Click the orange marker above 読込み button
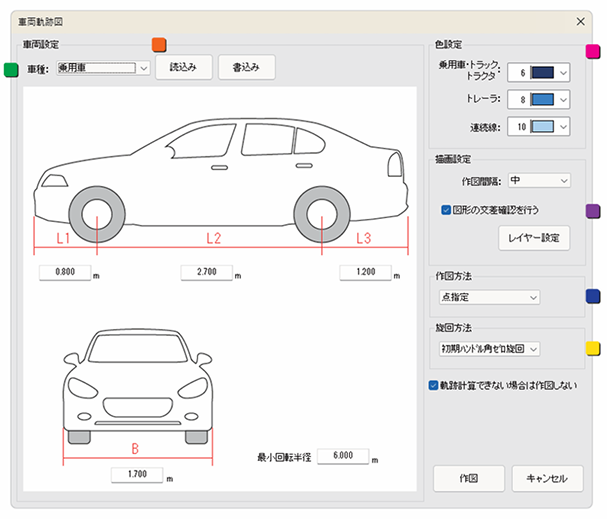 pos(158,44)
